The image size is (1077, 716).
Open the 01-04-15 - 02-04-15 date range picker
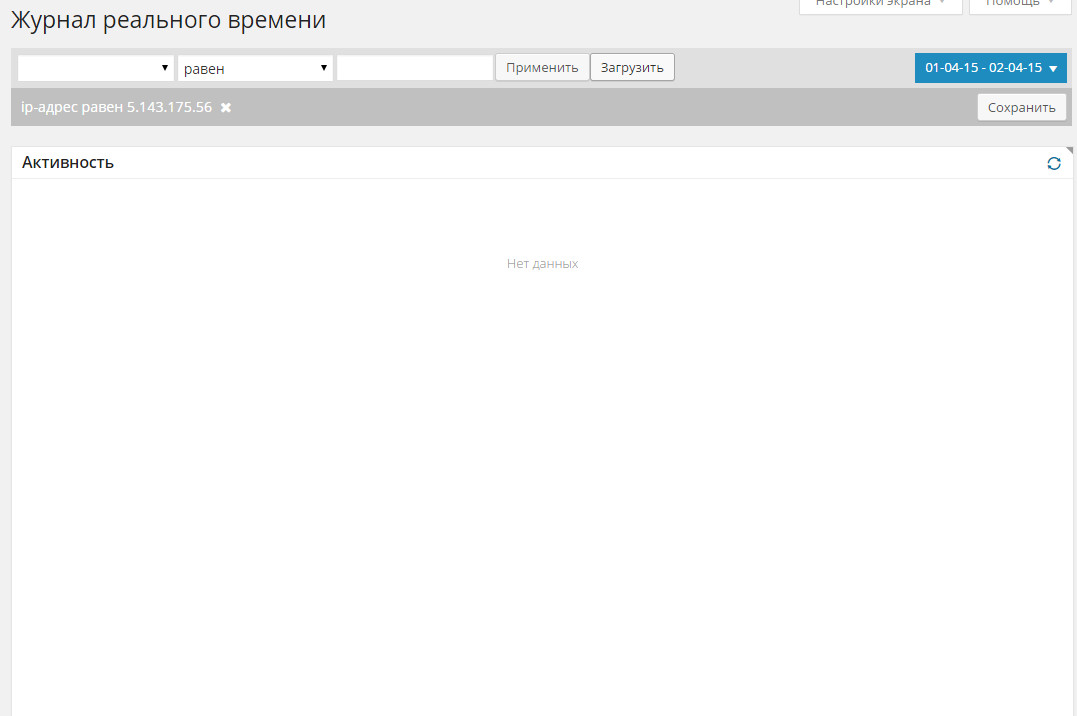pos(990,68)
